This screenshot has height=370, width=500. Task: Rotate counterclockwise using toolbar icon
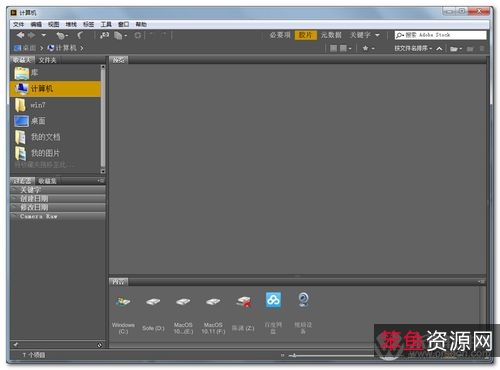coord(152,35)
